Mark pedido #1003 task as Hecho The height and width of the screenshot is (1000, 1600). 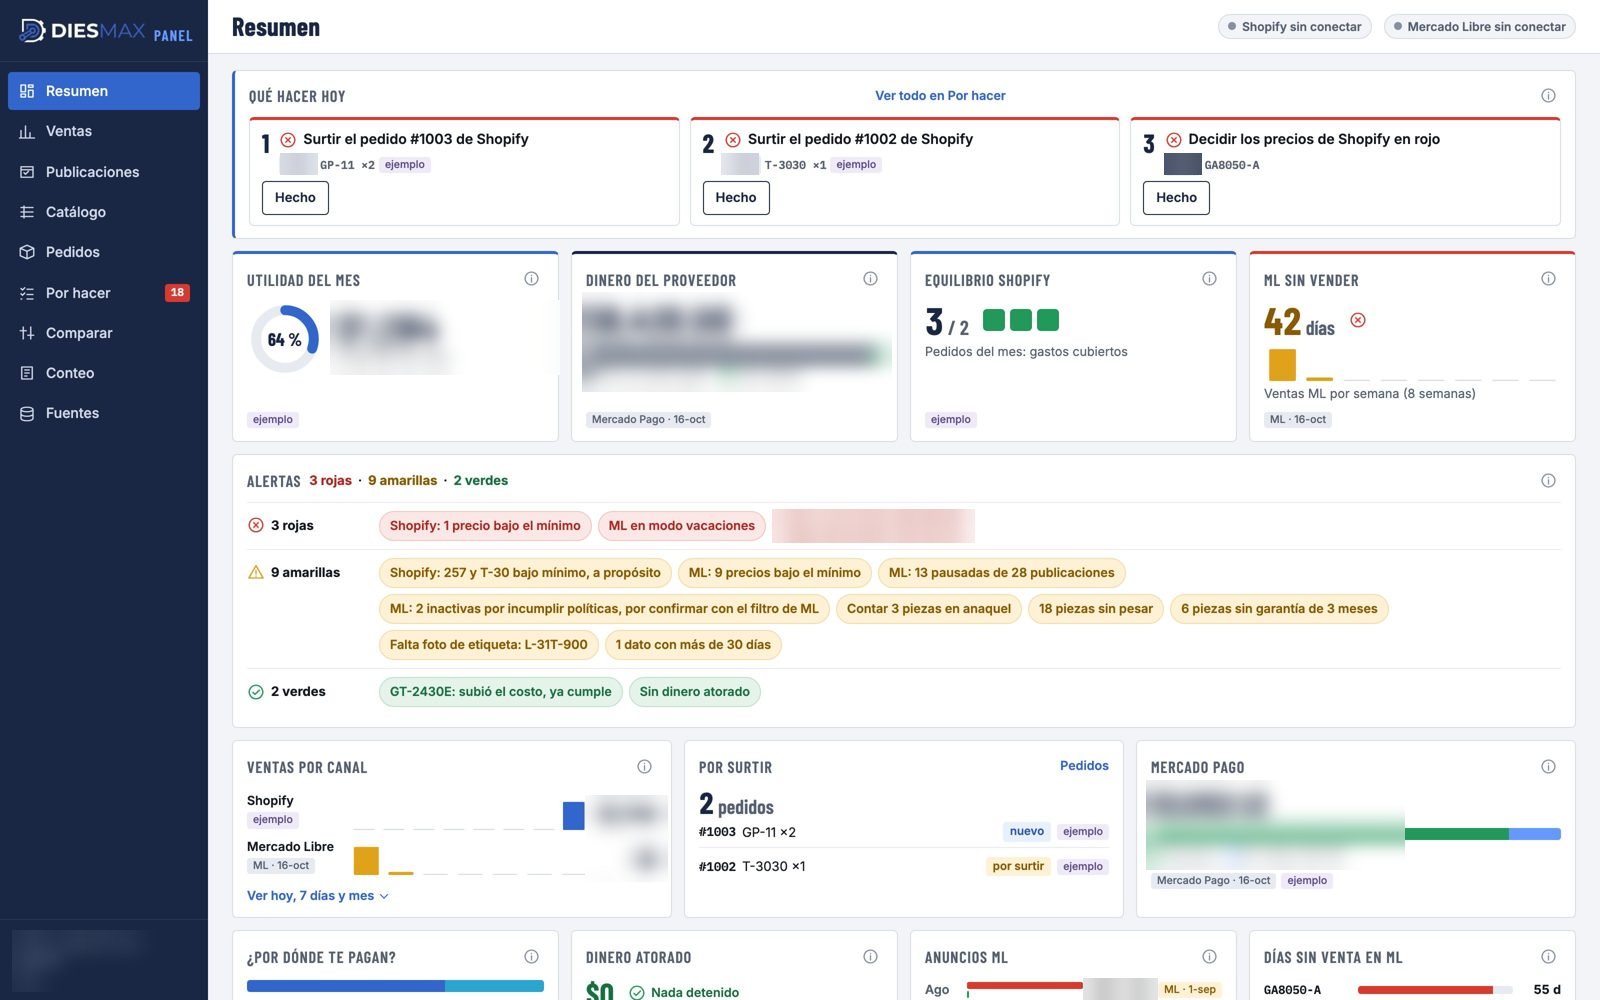pyautogui.click(x=295, y=198)
